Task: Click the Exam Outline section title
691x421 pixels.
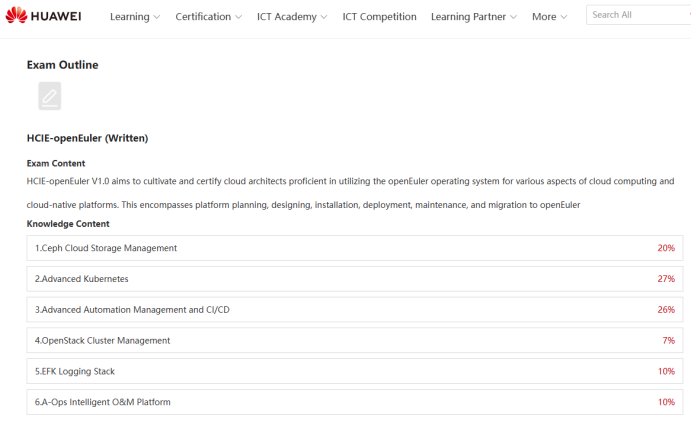Action: click(62, 65)
